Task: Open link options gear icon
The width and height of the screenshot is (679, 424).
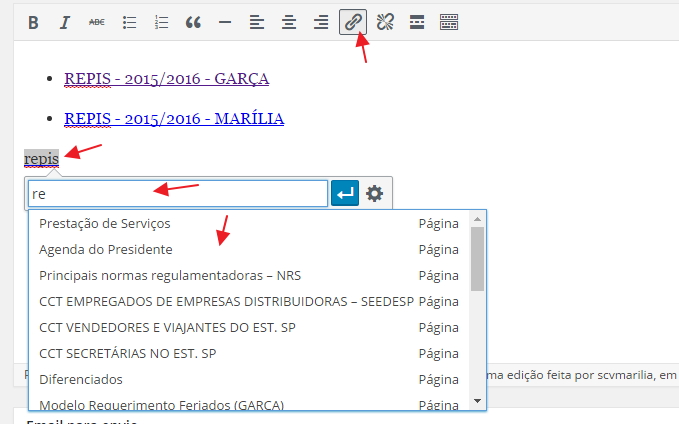Action: pyautogui.click(x=375, y=193)
